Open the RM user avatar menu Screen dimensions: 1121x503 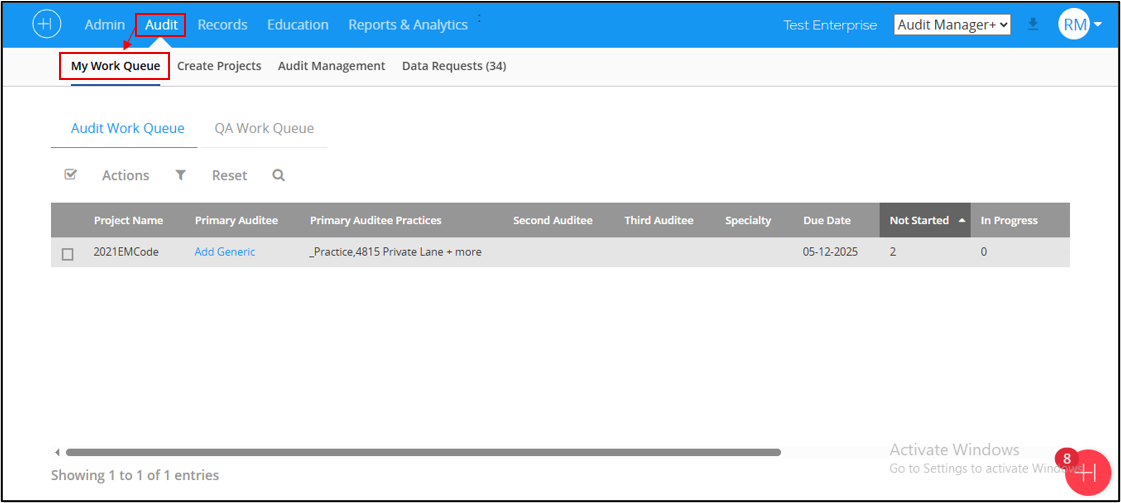[1079, 25]
